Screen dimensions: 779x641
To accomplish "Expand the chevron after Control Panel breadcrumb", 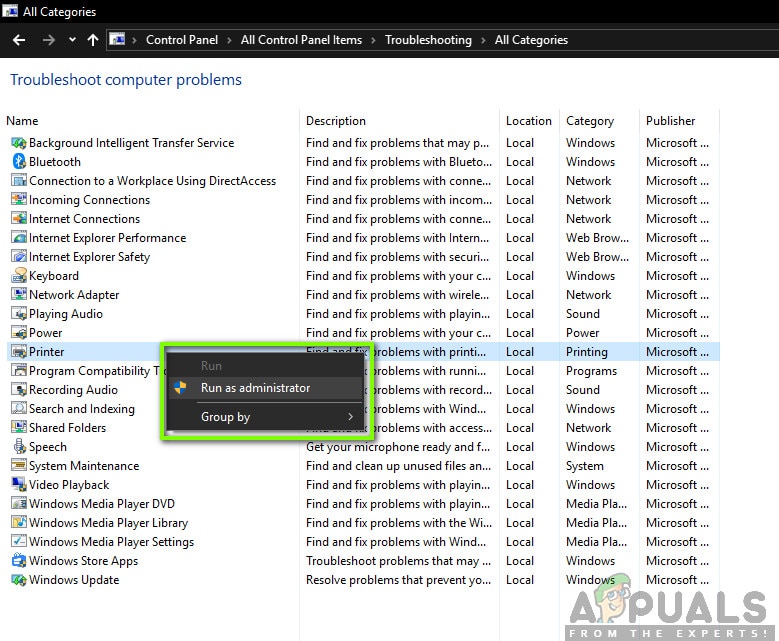I will click(x=230, y=40).
